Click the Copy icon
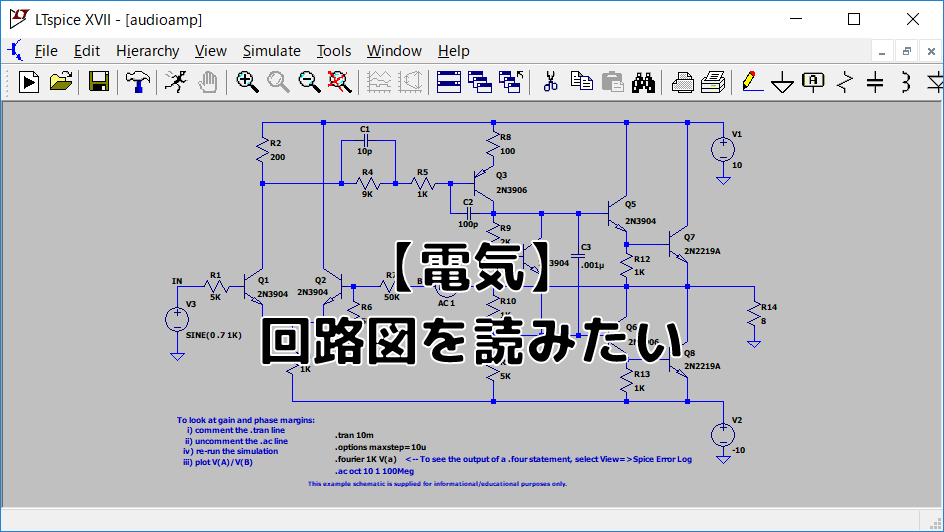The image size is (944, 532). 582,81
